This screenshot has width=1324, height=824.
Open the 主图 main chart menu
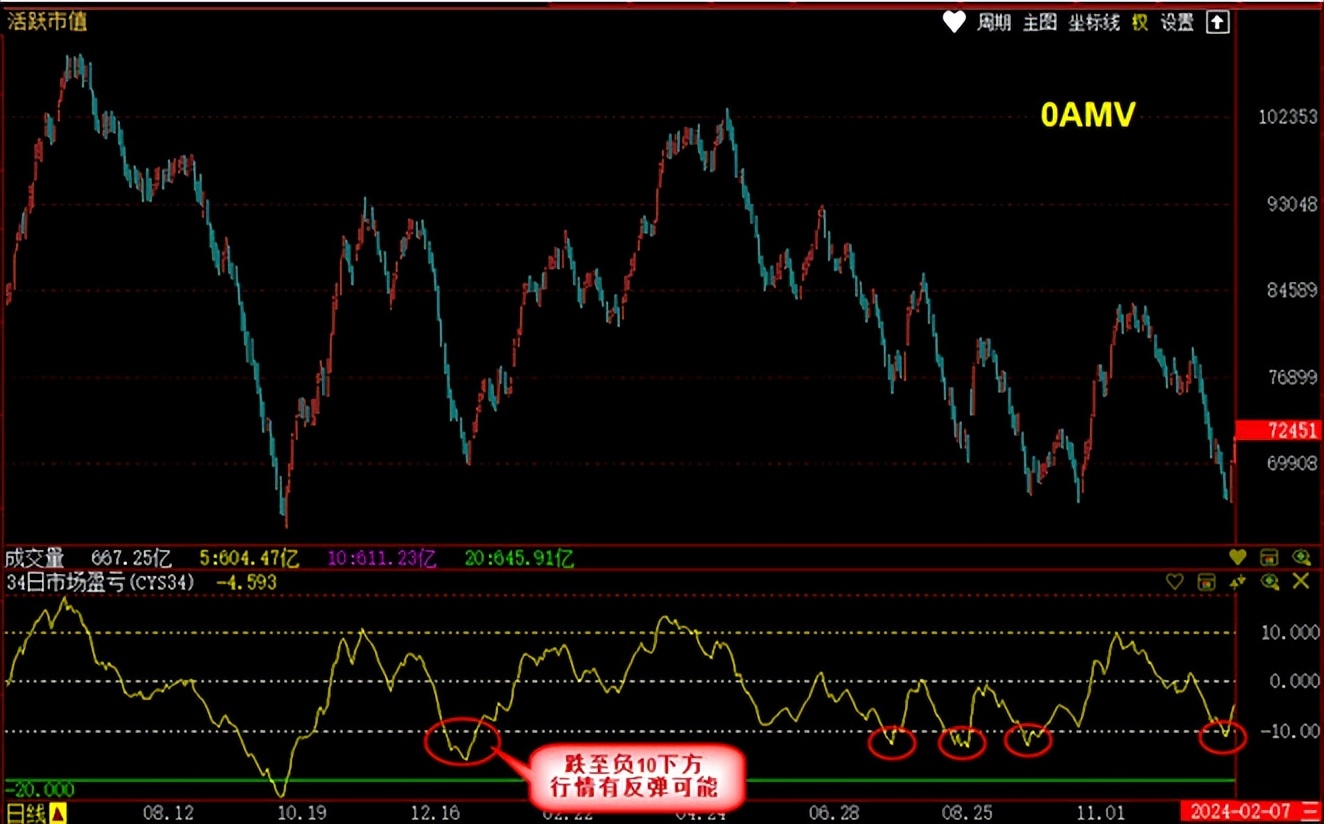[1039, 22]
